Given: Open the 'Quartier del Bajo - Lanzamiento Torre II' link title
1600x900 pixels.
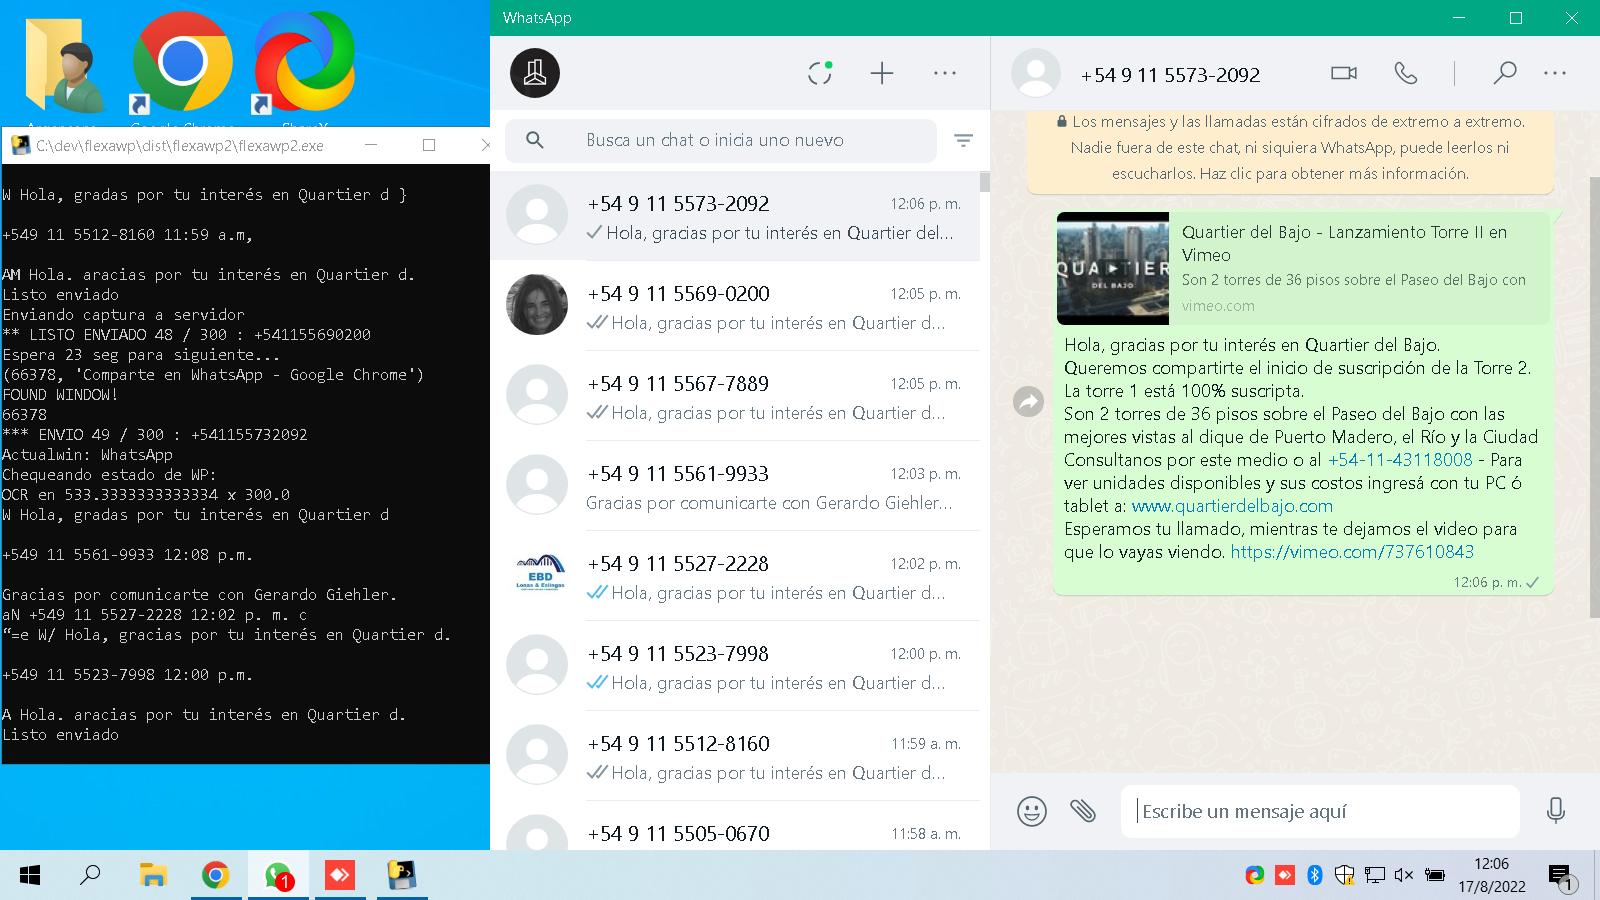Looking at the screenshot, I should (1344, 243).
